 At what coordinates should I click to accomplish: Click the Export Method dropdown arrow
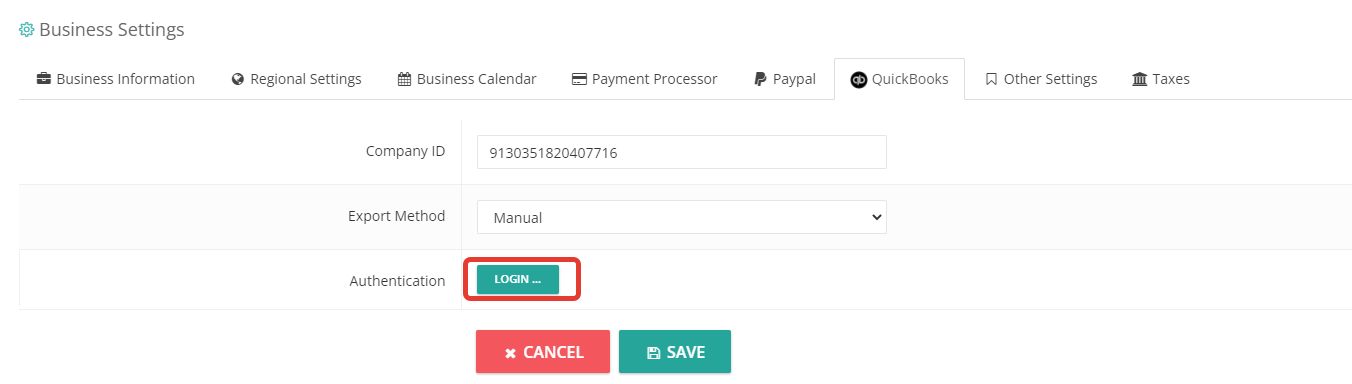(x=877, y=217)
